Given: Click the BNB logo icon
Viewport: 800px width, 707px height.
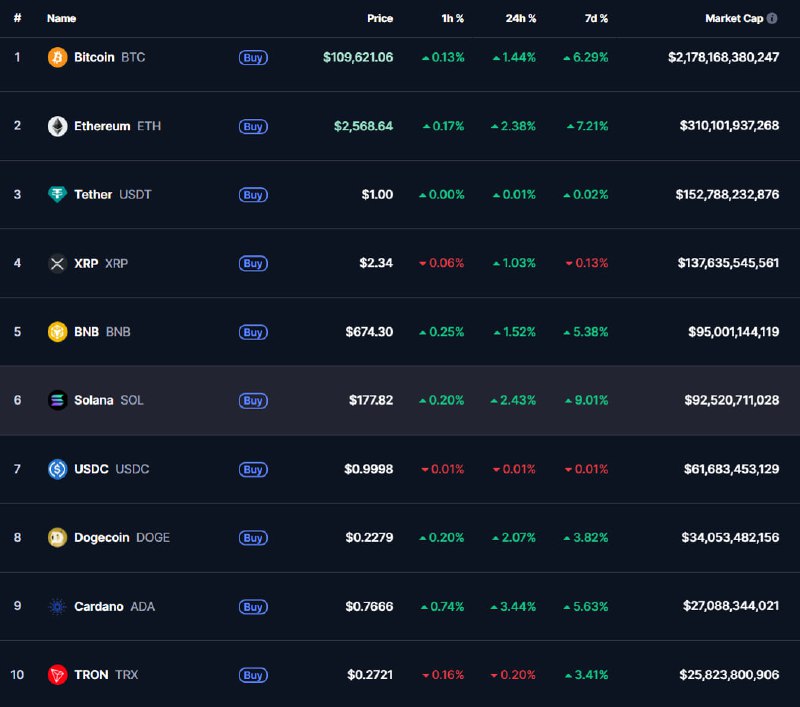Looking at the screenshot, I should pyautogui.click(x=58, y=331).
